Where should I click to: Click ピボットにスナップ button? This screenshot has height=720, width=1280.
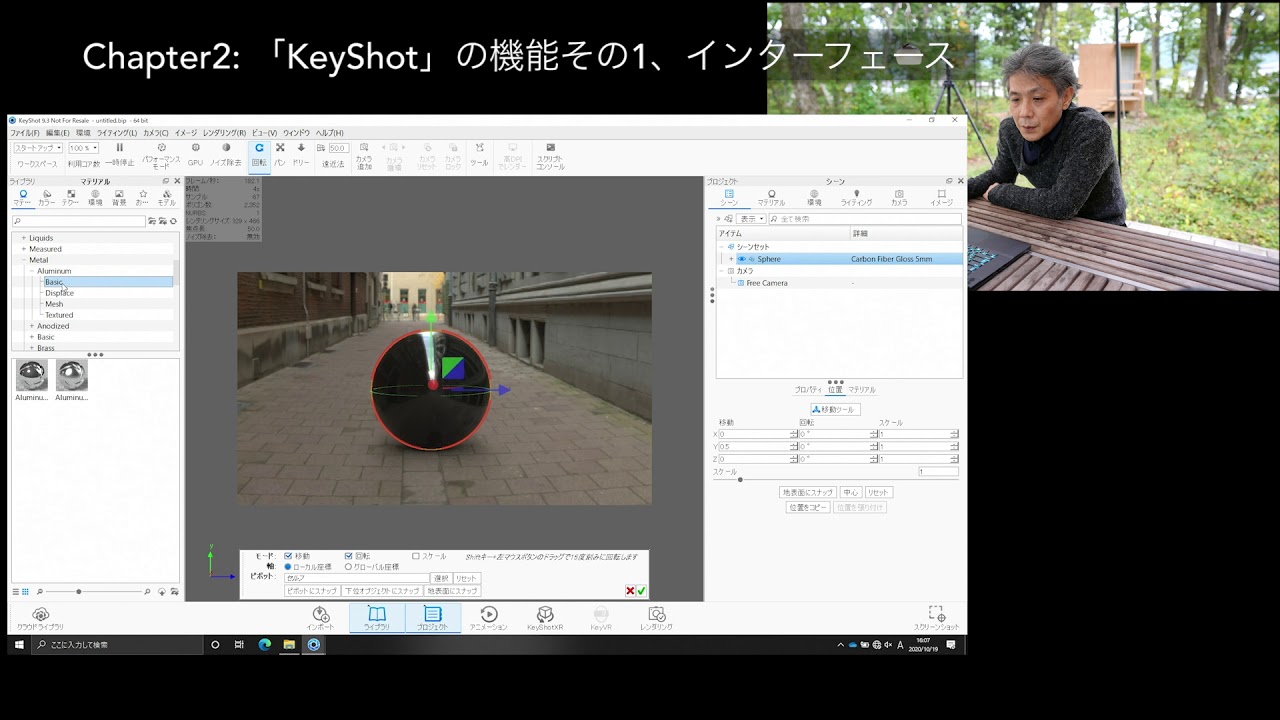point(313,591)
